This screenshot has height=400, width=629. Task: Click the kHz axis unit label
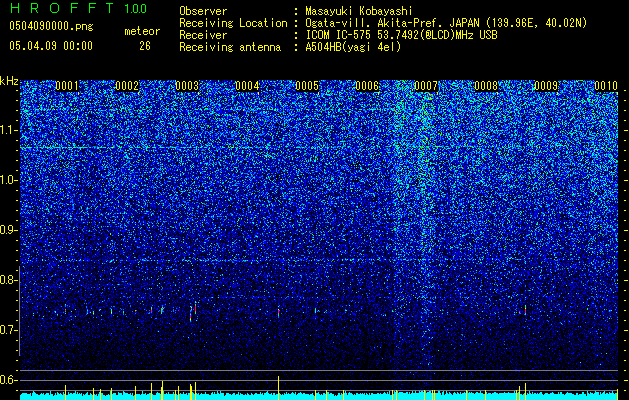click(x=9, y=81)
